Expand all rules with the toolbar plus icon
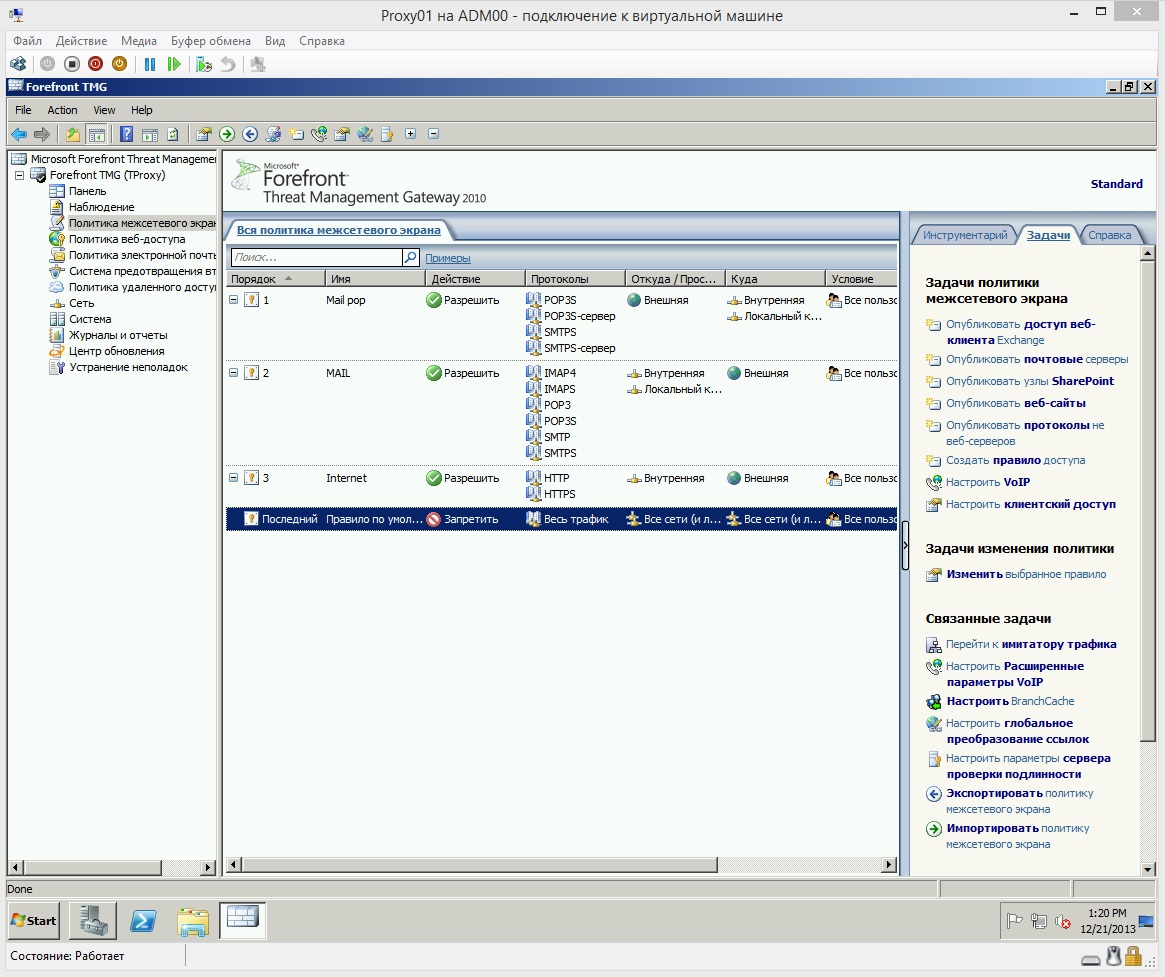The width and height of the screenshot is (1166, 977). [x=410, y=134]
